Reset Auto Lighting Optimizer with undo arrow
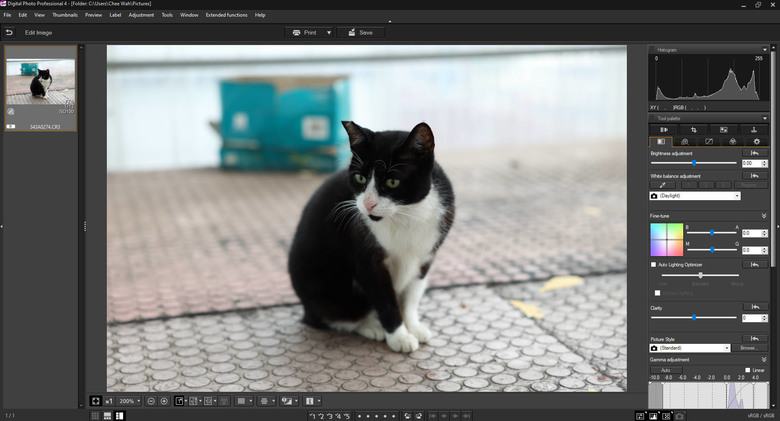The height and width of the screenshot is (421, 780). 755,264
